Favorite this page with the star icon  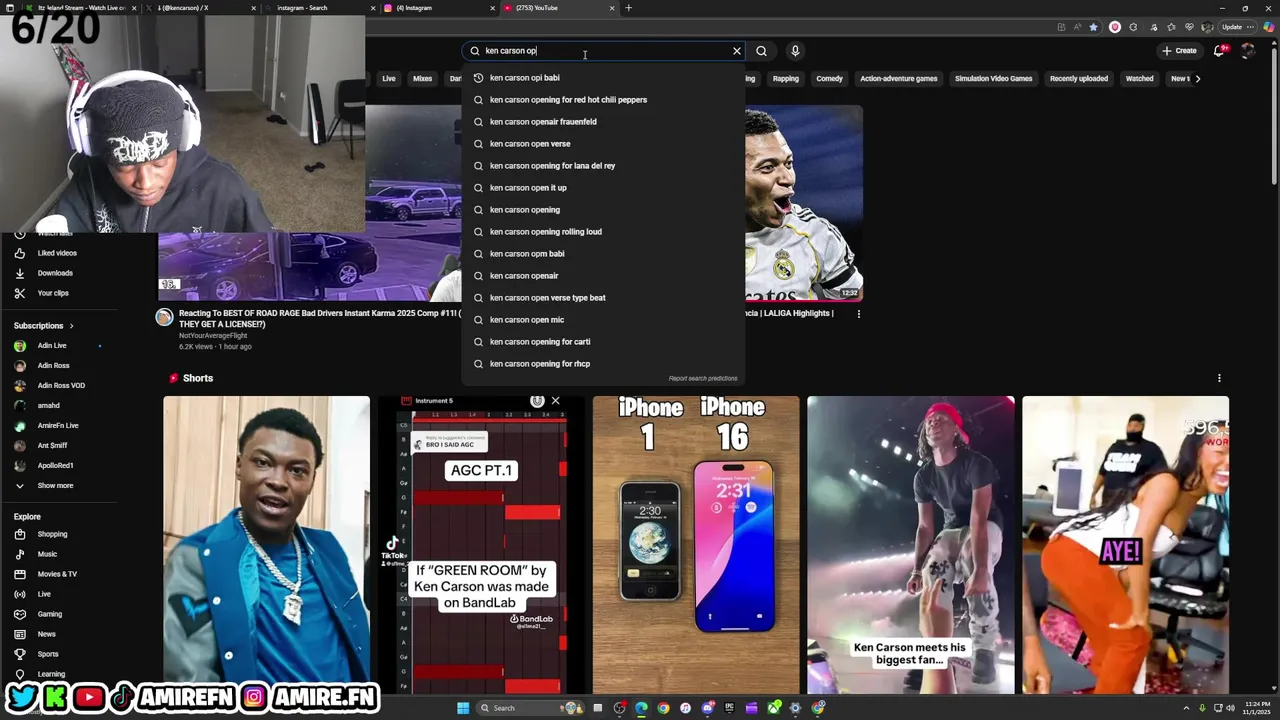click(1093, 27)
